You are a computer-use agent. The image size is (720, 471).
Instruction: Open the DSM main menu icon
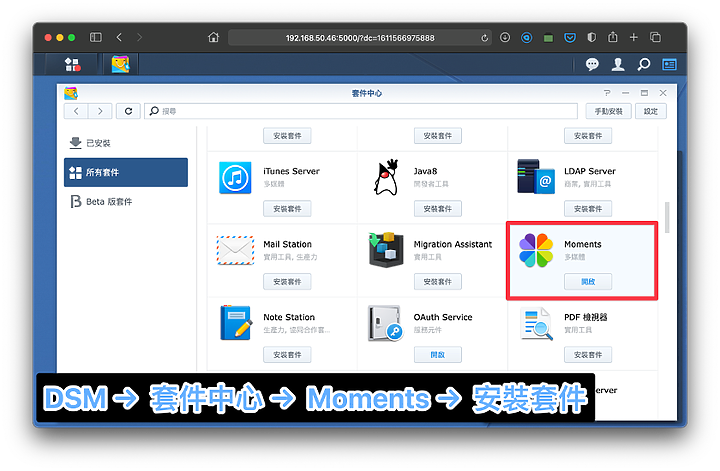click(x=73, y=65)
